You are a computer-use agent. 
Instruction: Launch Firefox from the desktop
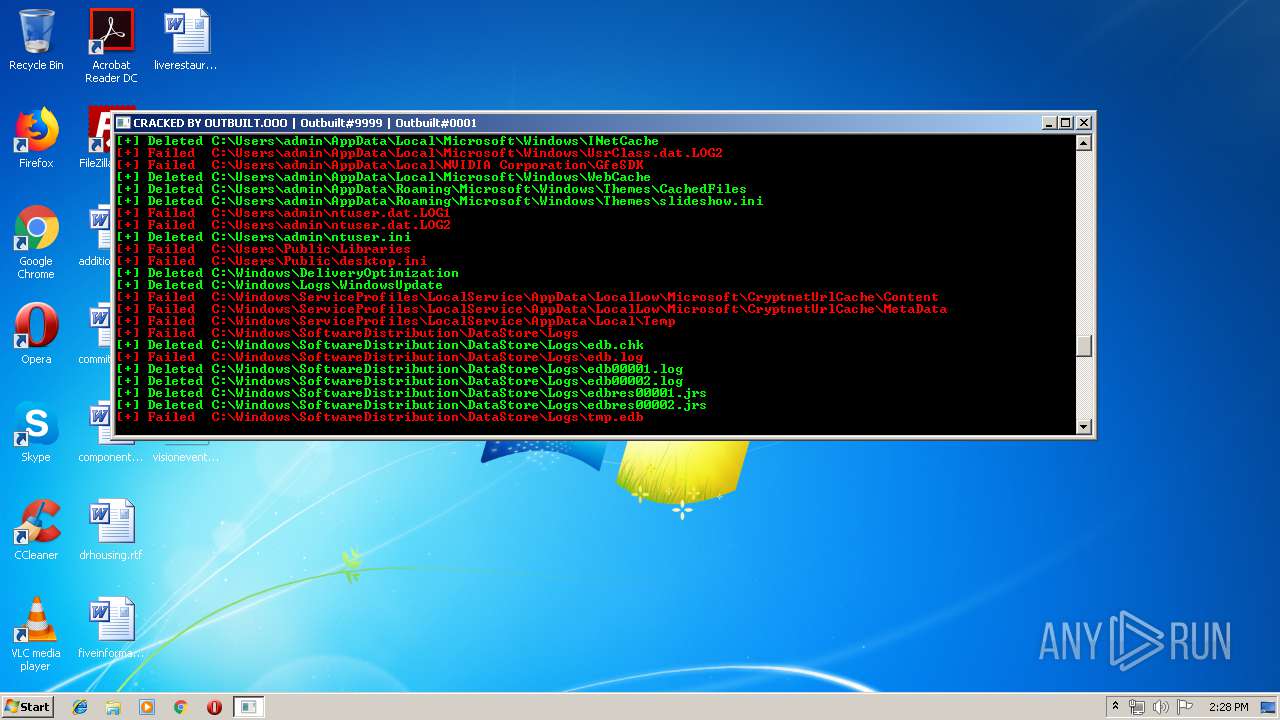coord(36,138)
